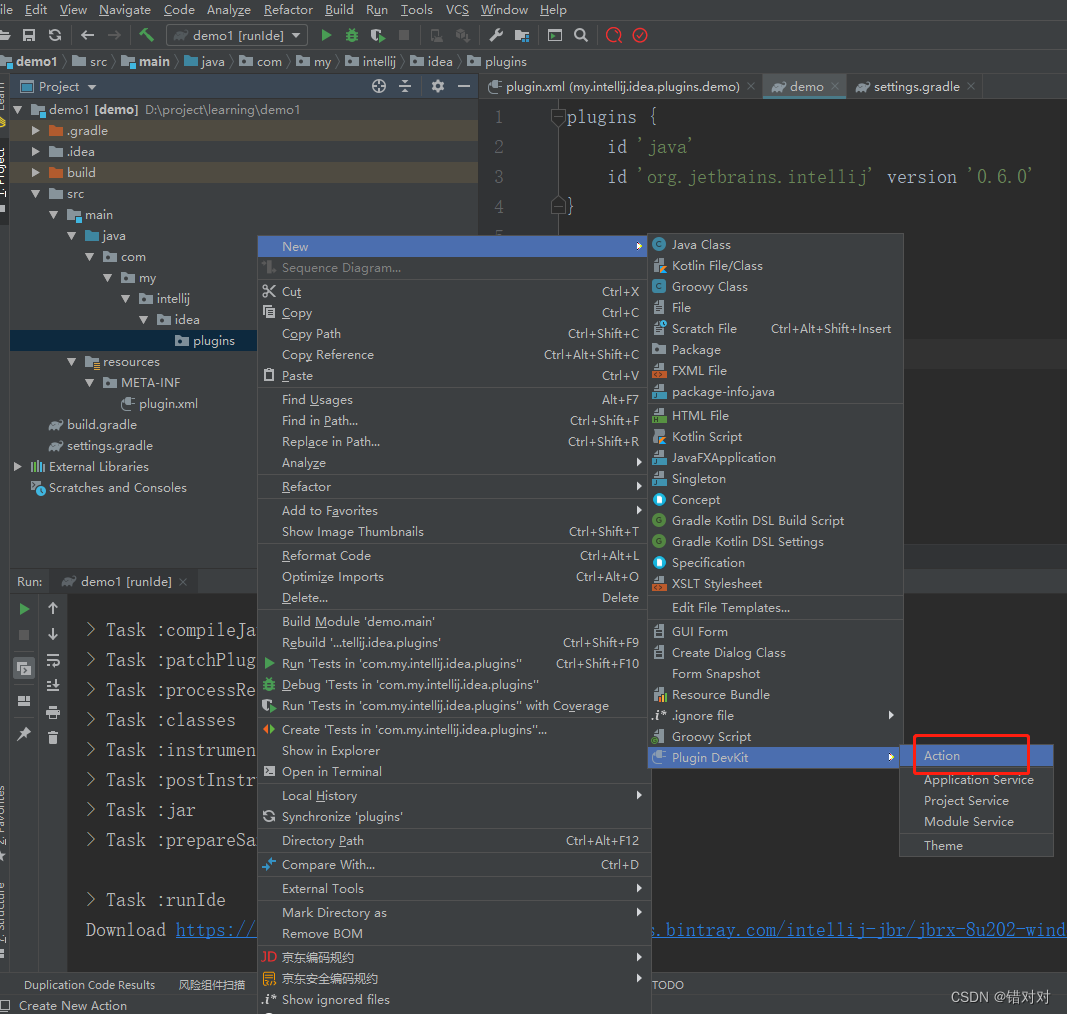
Task: Click the Up stack trace arrow in Run panel
Action: [53, 608]
